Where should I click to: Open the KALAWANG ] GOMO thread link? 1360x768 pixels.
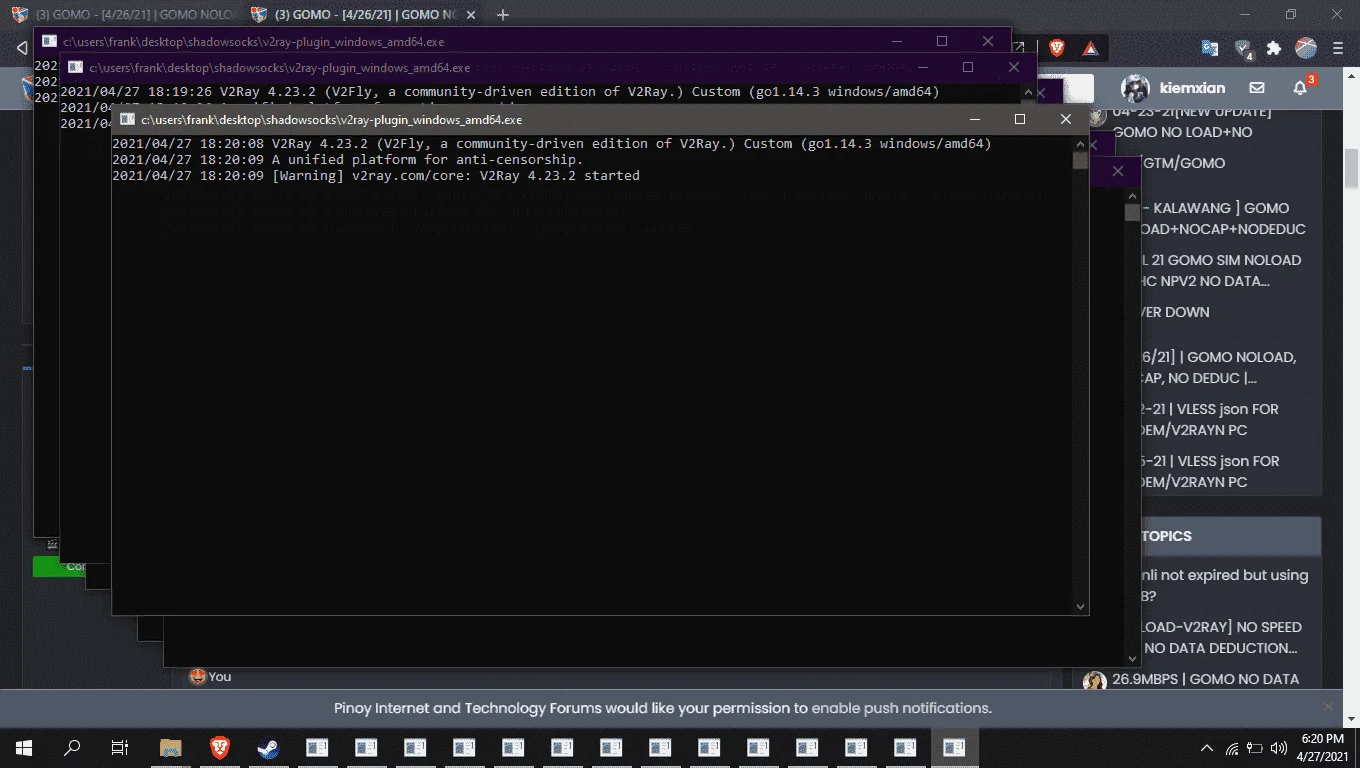coord(1222,218)
